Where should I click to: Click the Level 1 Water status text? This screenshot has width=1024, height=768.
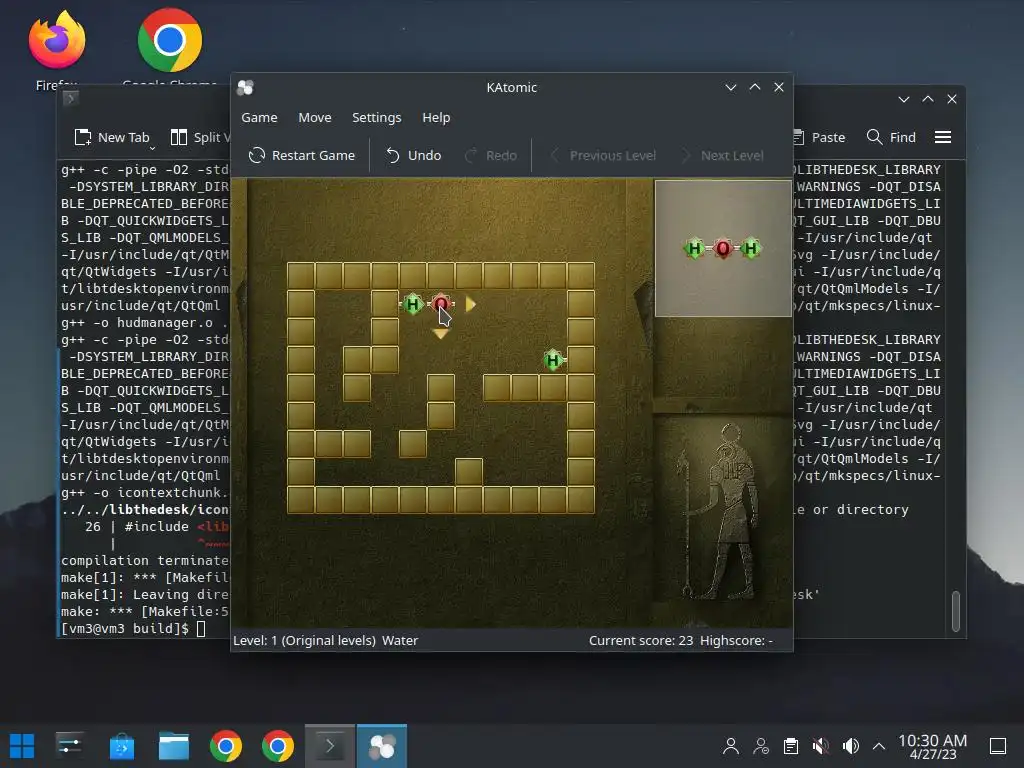point(325,641)
